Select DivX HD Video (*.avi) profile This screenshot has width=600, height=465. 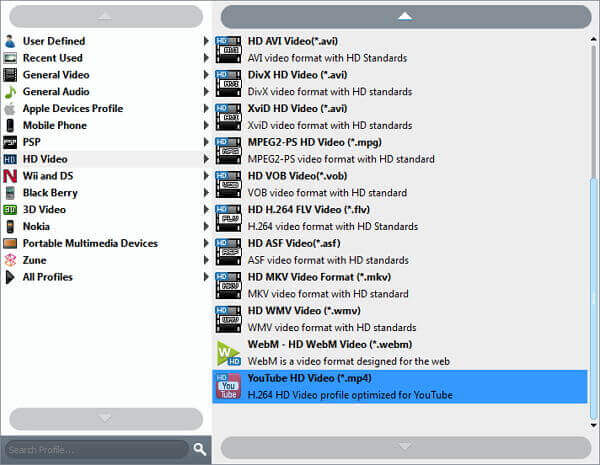[400, 83]
